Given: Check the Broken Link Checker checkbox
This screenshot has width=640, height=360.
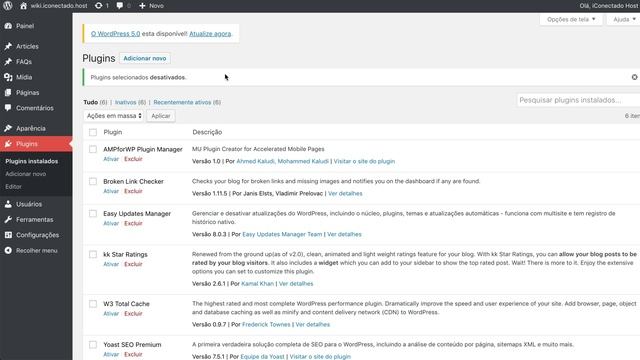Looking at the screenshot, I should (93, 182).
